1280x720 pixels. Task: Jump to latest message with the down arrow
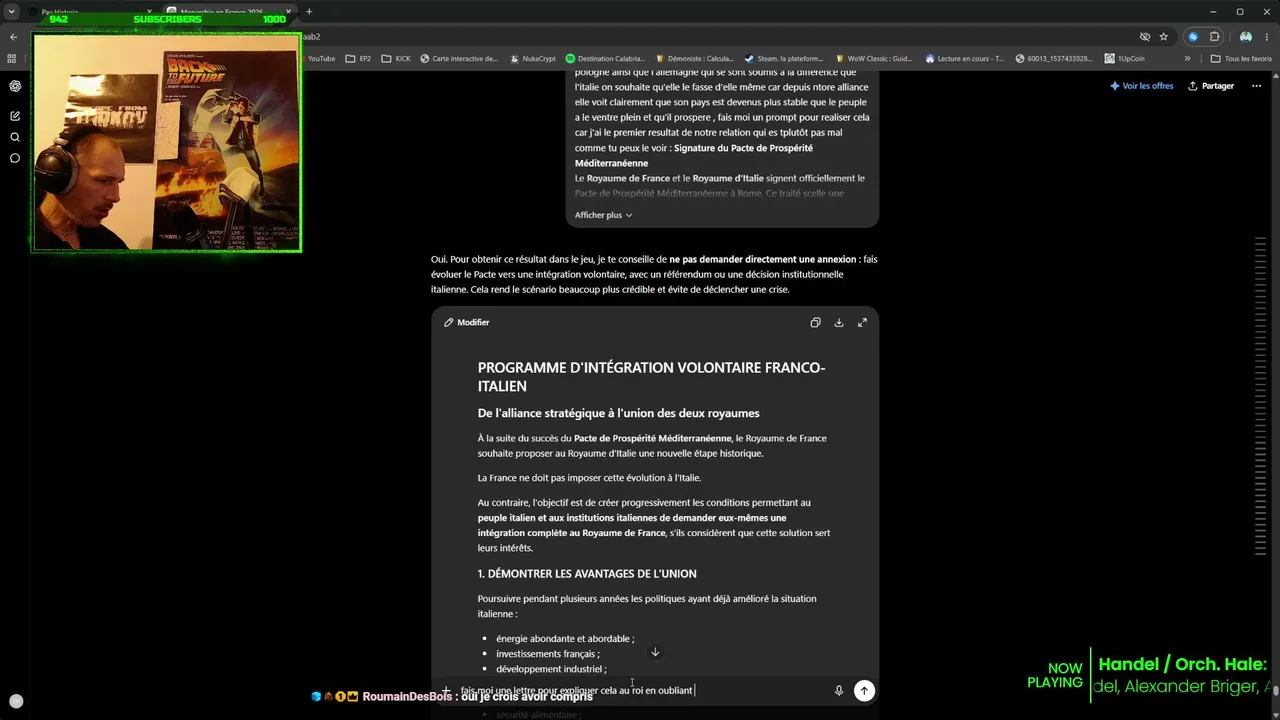coord(655,652)
